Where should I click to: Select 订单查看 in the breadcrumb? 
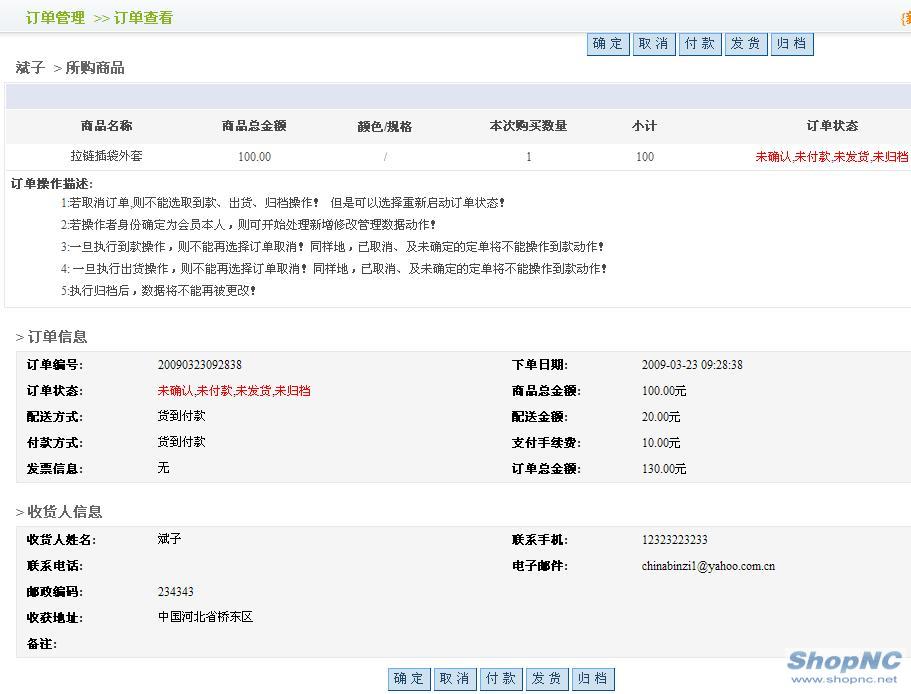click(x=143, y=18)
